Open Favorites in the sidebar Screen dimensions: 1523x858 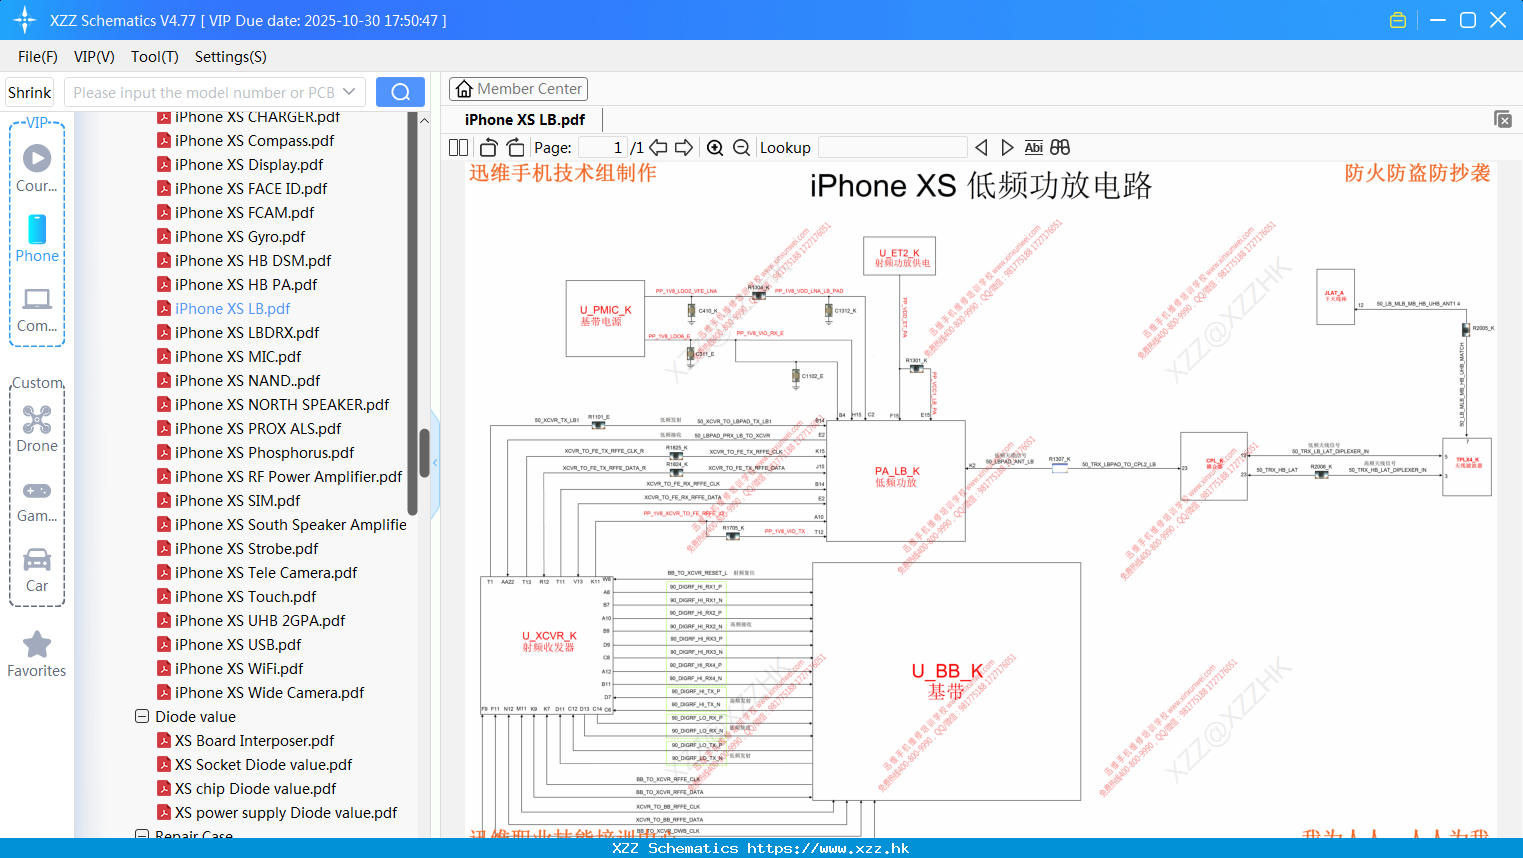point(37,654)
